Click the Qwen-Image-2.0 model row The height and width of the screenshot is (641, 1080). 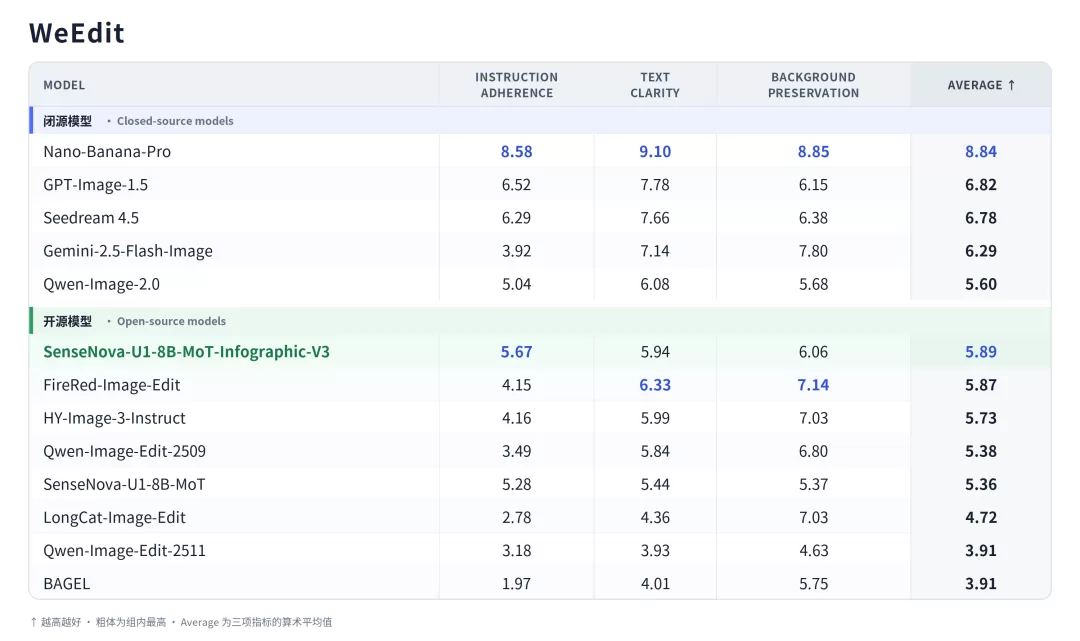tap(540, 284)
